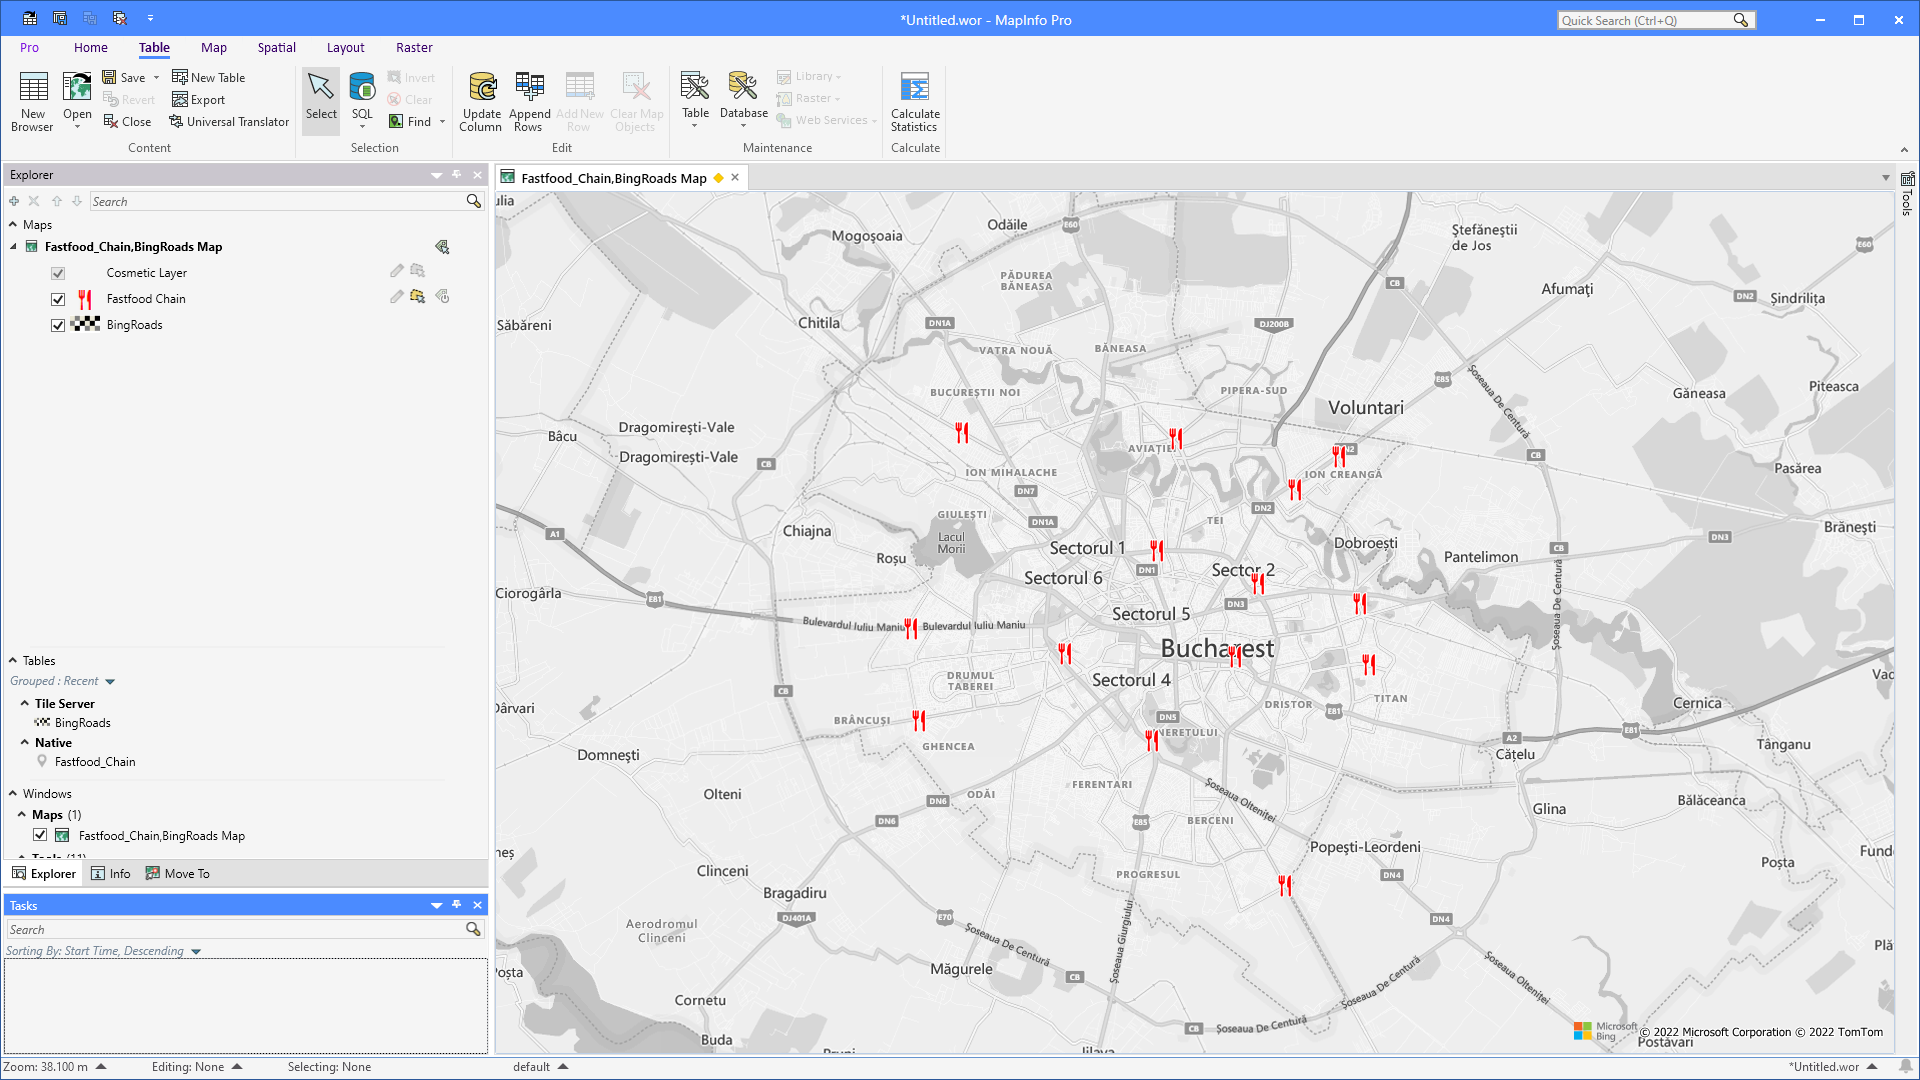
Task: Hide the BingRoads layer
Action: click(58, 324)
